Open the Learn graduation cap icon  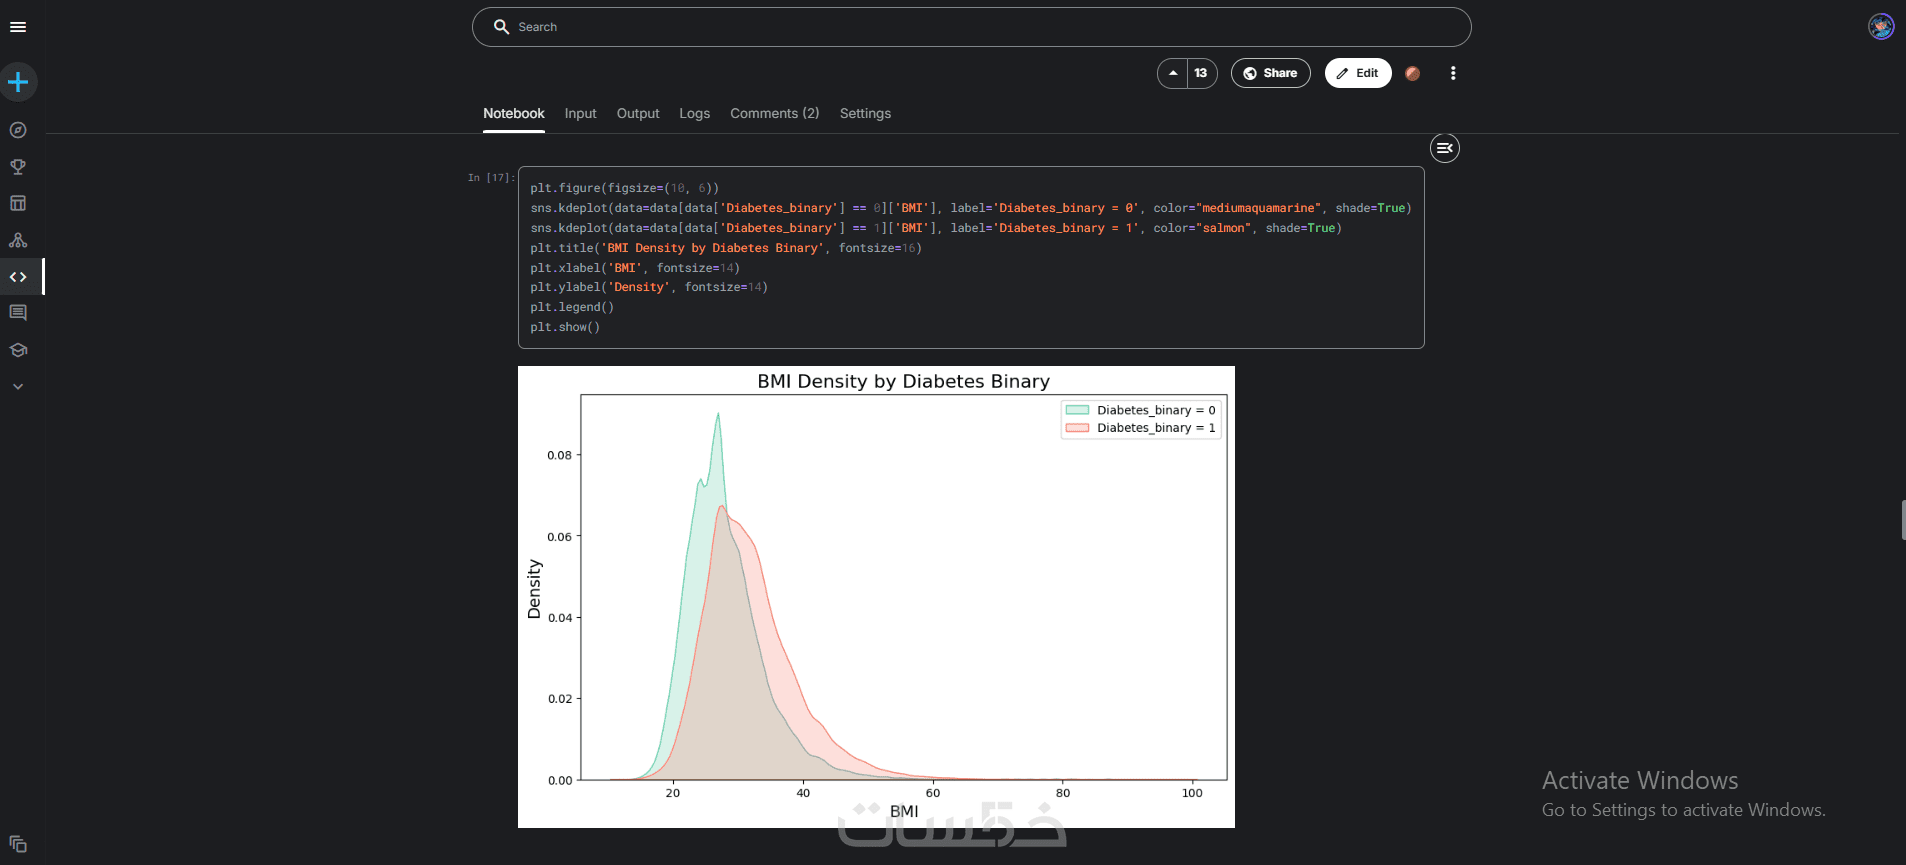coord(18,350)
